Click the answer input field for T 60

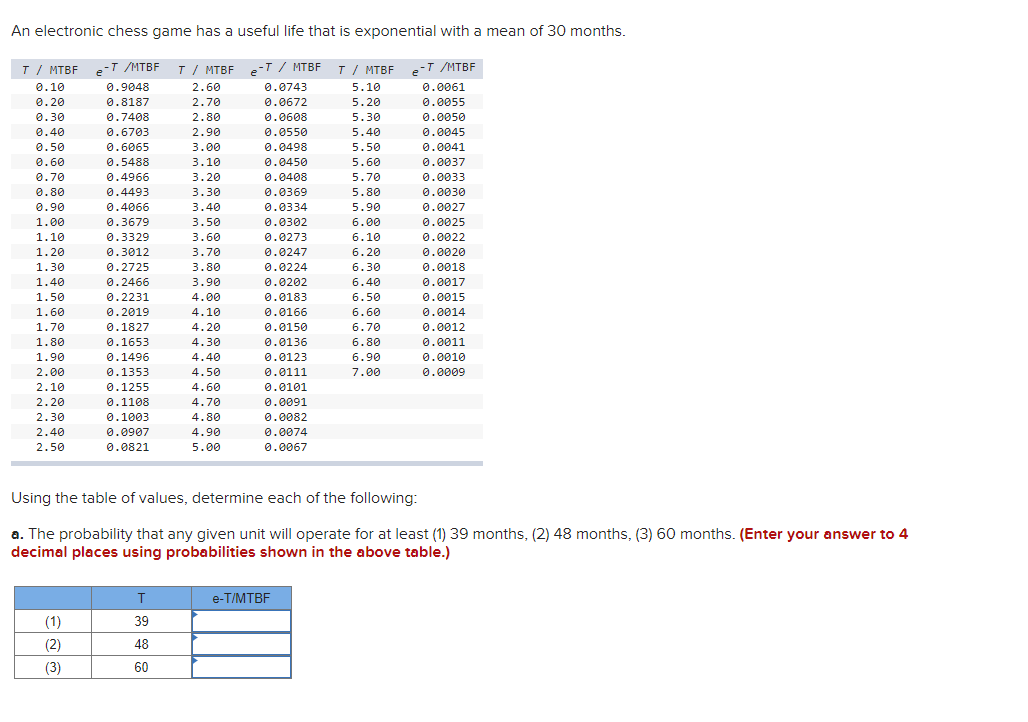(x=241, y=667)
